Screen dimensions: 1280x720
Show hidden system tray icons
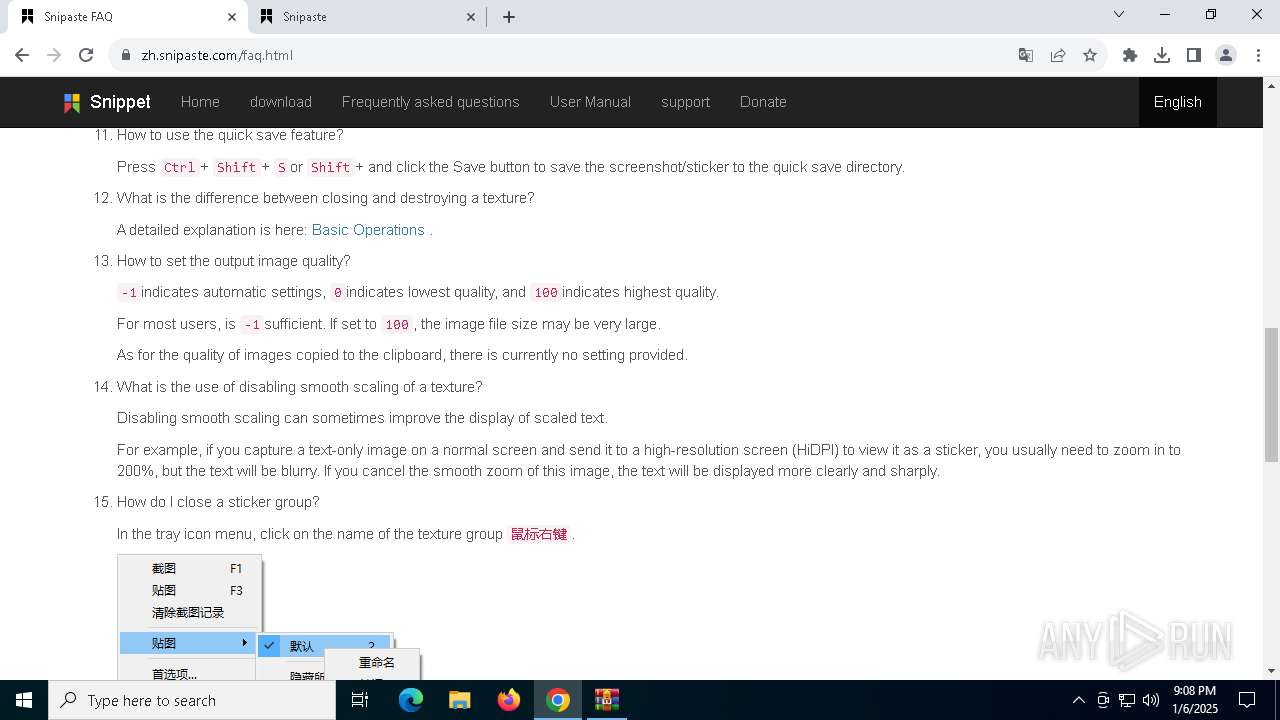1078,700
